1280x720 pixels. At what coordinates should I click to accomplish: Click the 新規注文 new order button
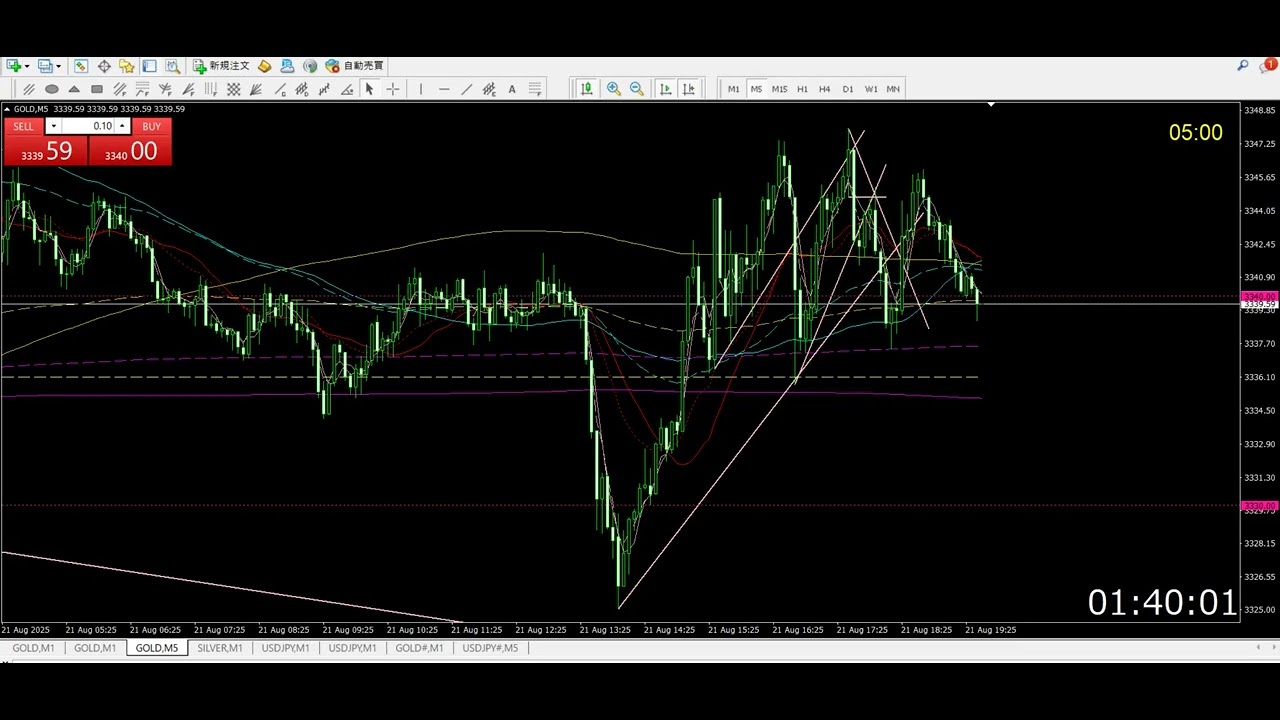[x=221, y=66]
